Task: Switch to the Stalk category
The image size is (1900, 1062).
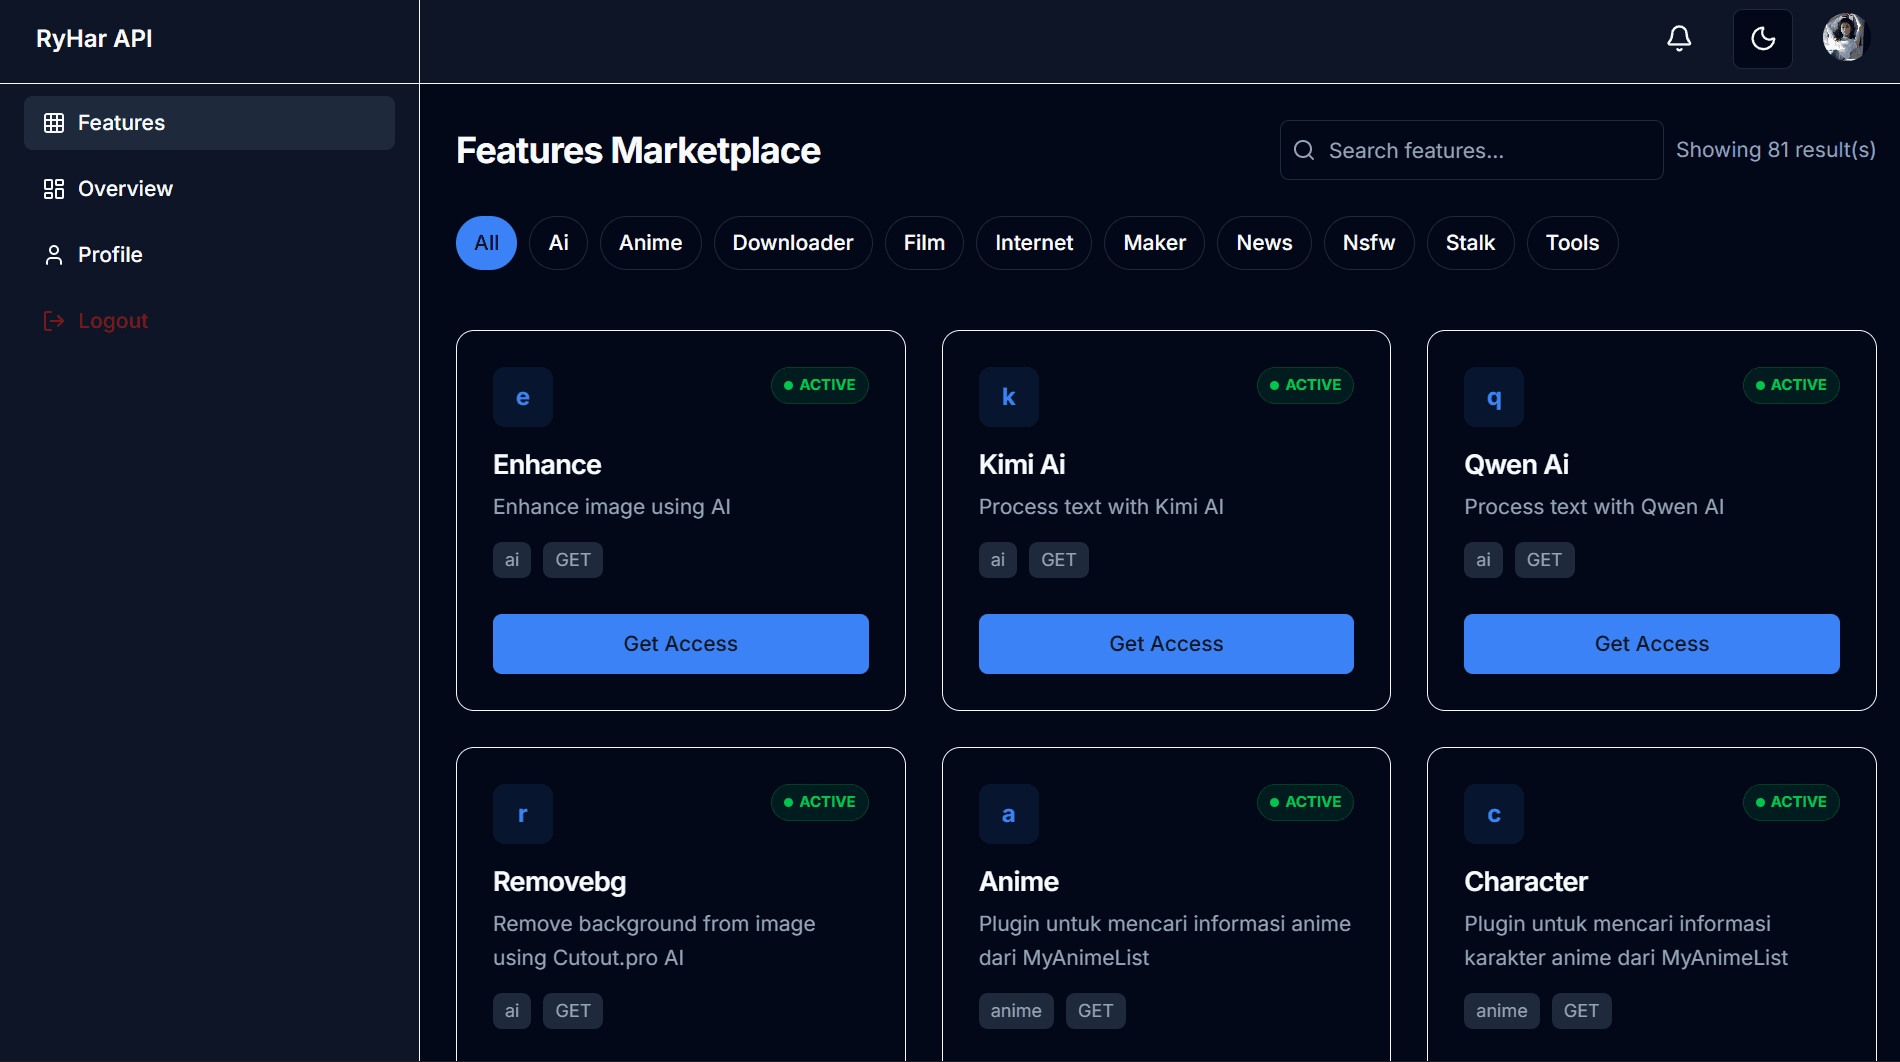Action: point(1470,243)
